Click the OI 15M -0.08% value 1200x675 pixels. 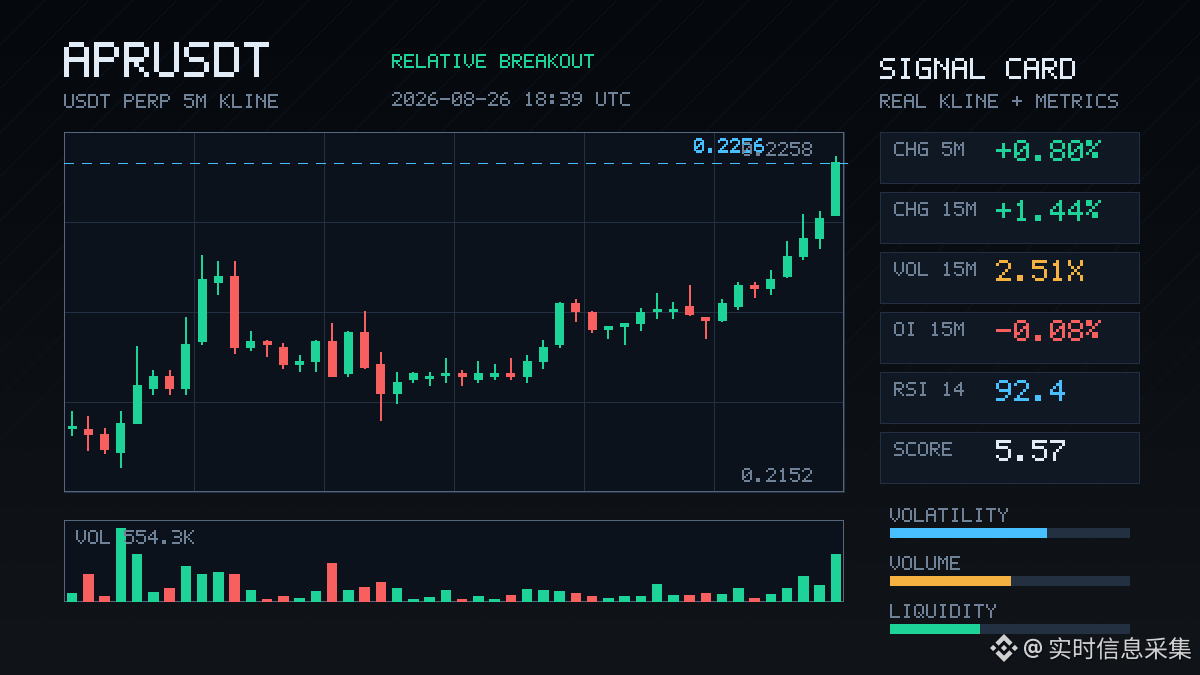coord(1047,331)
